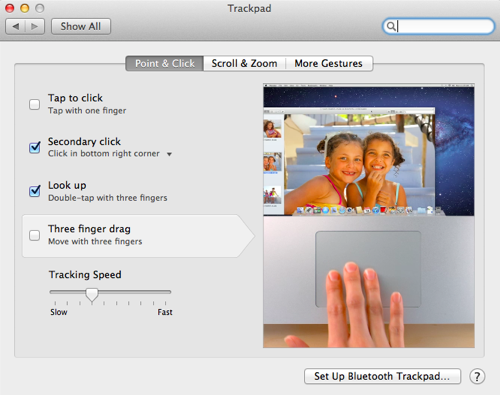The image size is (500, 395).
Task: Click the red close window button
Action: [10, 8]
